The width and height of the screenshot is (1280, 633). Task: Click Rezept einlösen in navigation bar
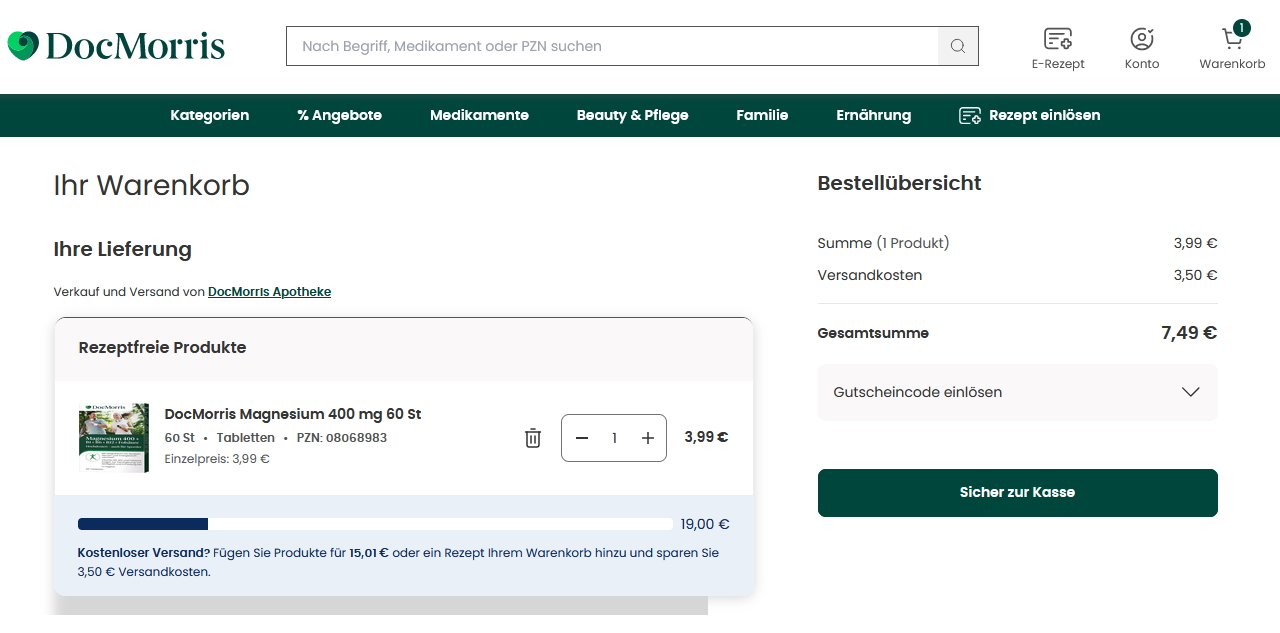click(x=1030, y=115)
